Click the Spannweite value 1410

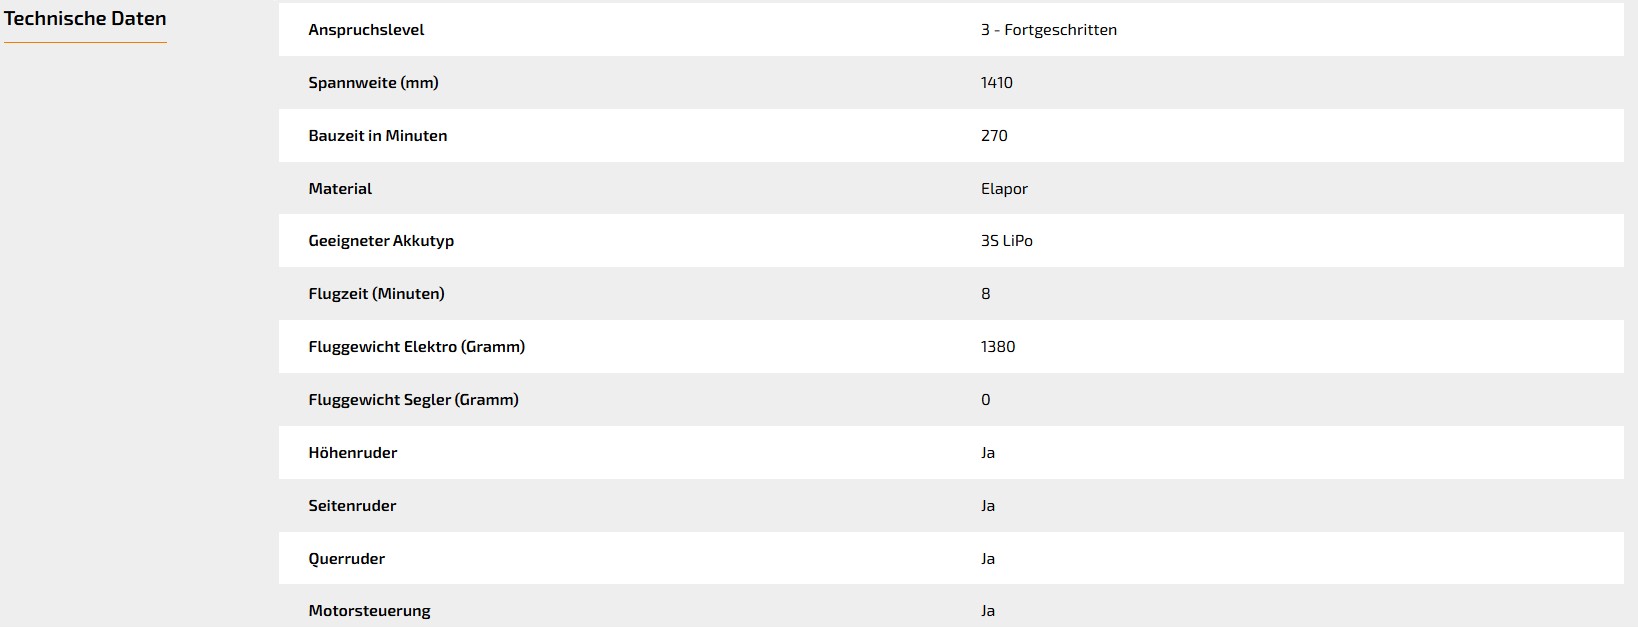996,83
